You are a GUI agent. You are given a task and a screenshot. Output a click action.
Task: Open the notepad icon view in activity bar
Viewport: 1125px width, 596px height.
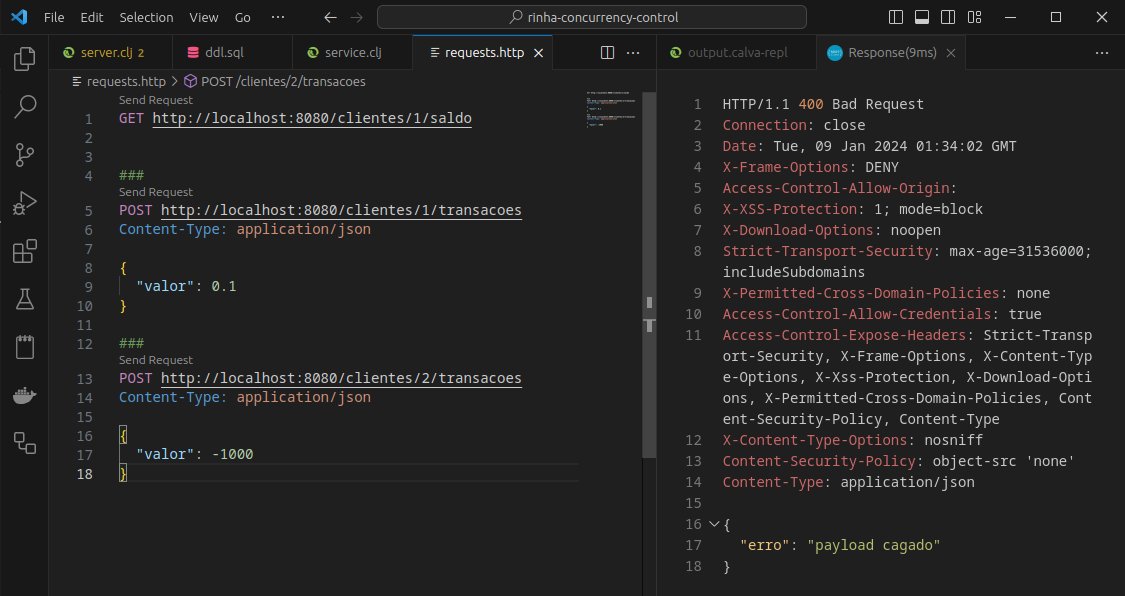24,347
